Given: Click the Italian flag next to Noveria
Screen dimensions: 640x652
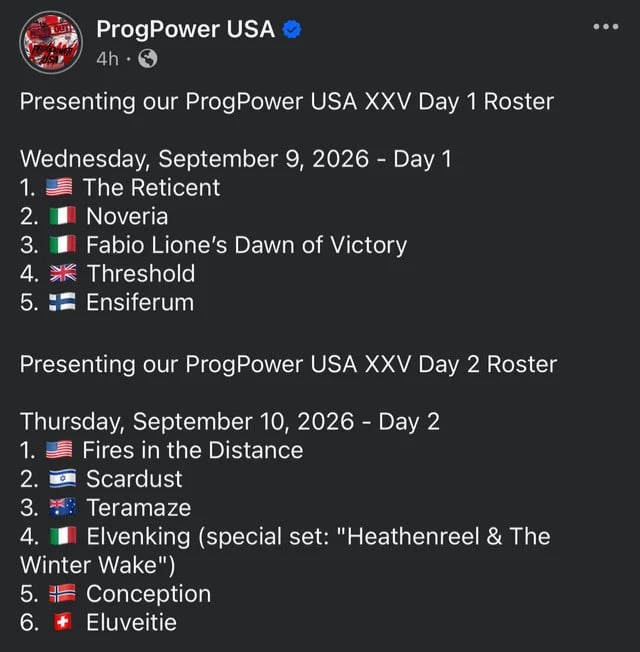Looking at the screenshot, I should (63, 217).
